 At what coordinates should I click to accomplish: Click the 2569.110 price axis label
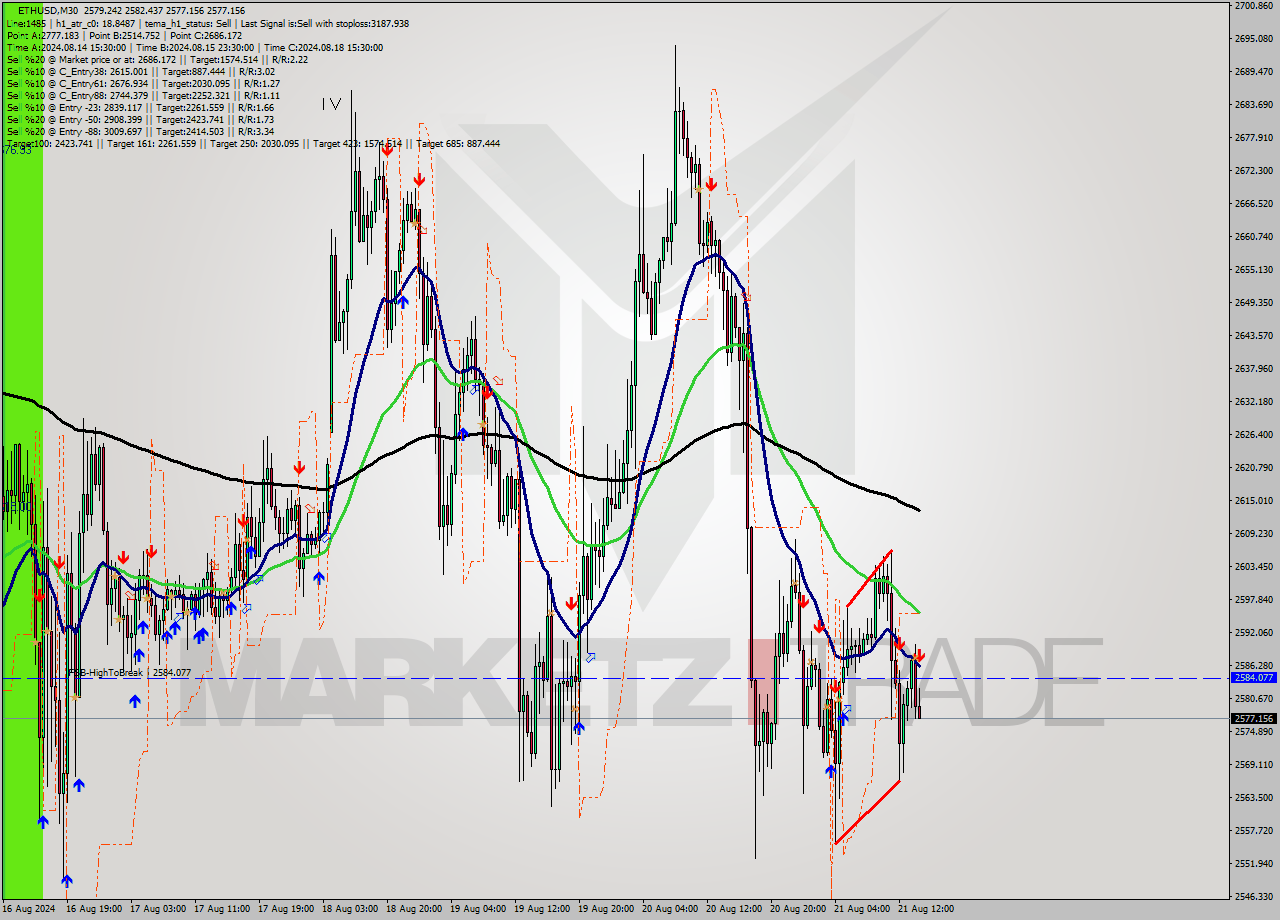point(1254,765)
